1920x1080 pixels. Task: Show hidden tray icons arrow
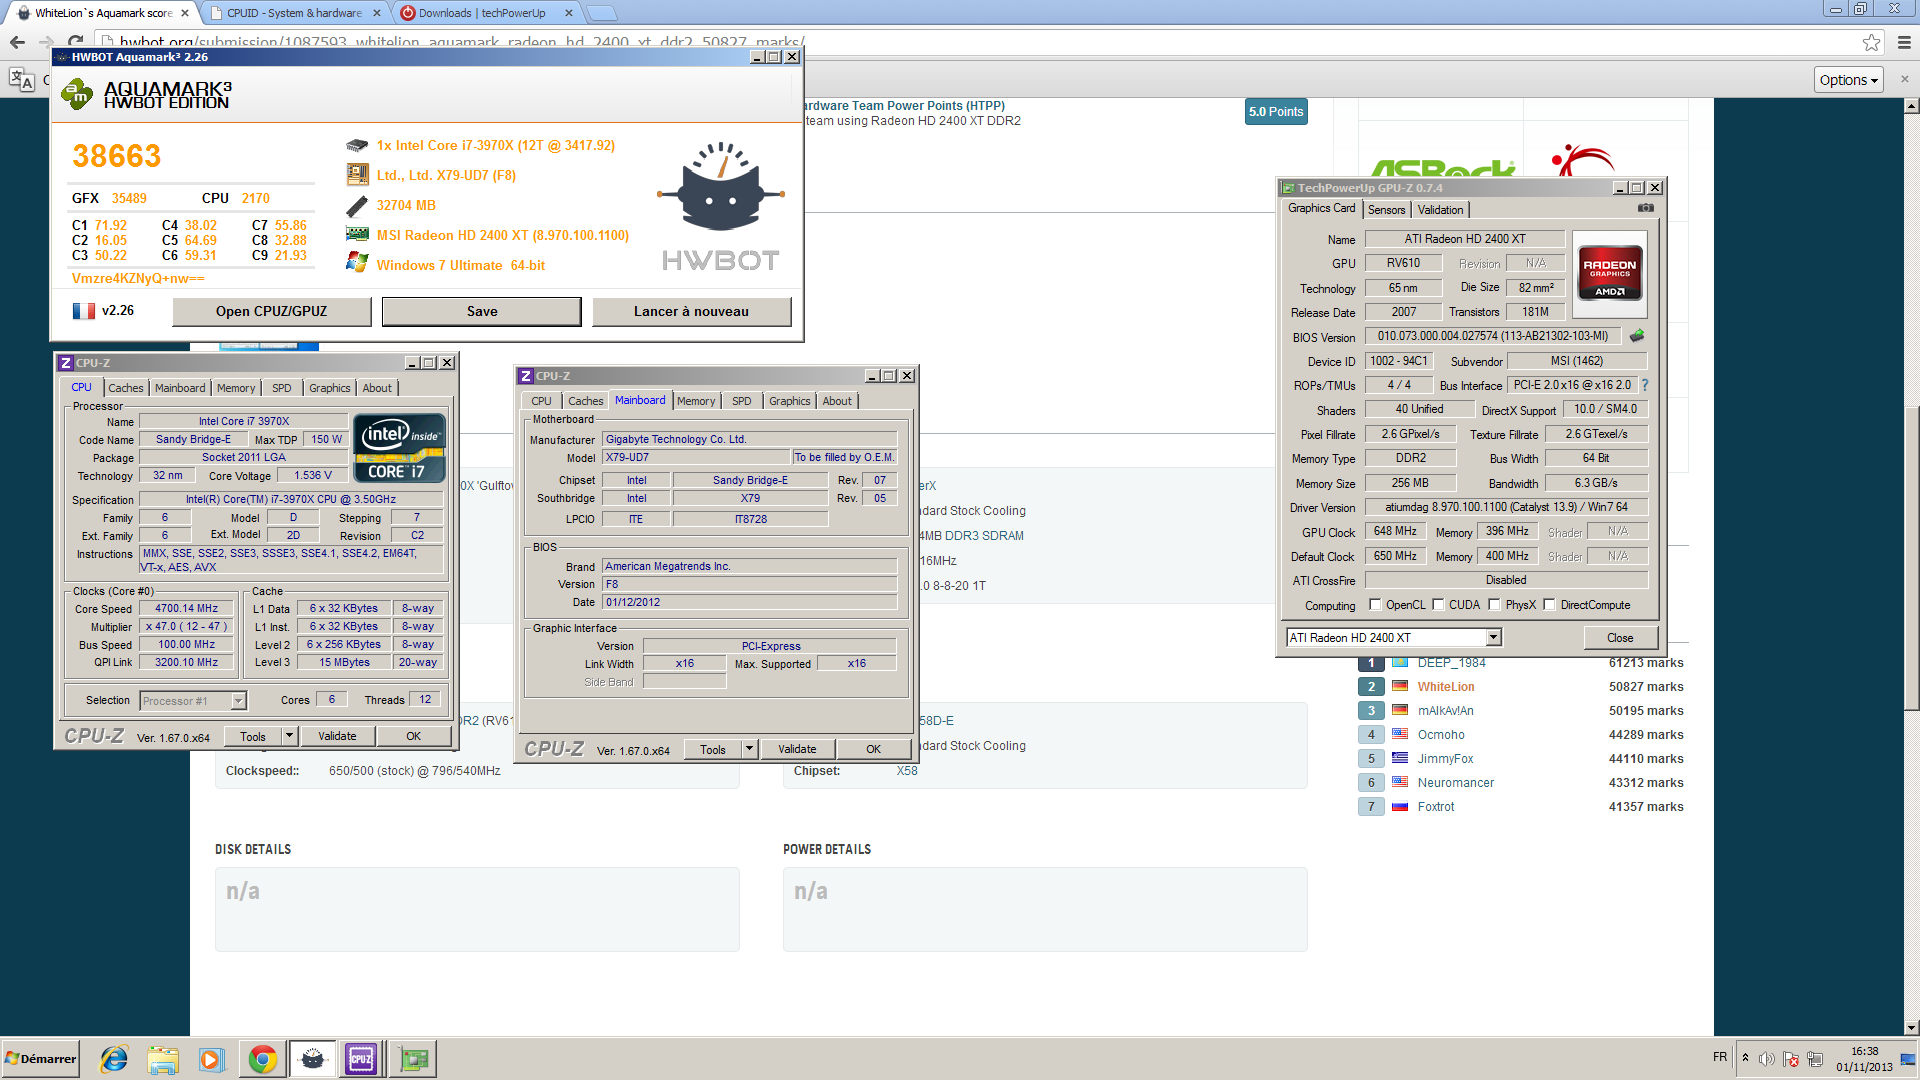(1745, 1058)
